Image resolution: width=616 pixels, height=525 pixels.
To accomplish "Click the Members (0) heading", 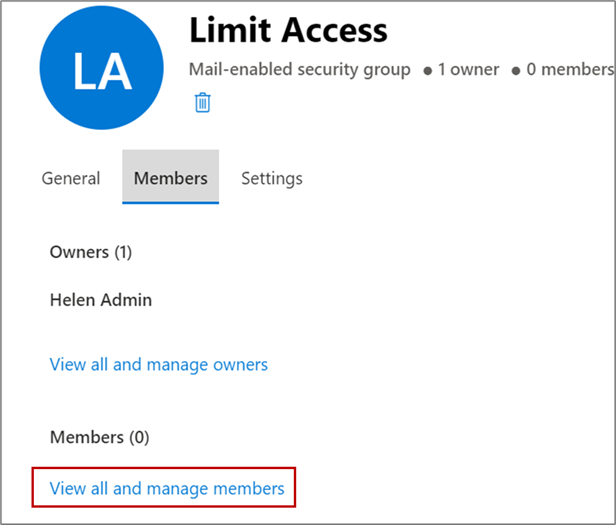I will (100, 437).
